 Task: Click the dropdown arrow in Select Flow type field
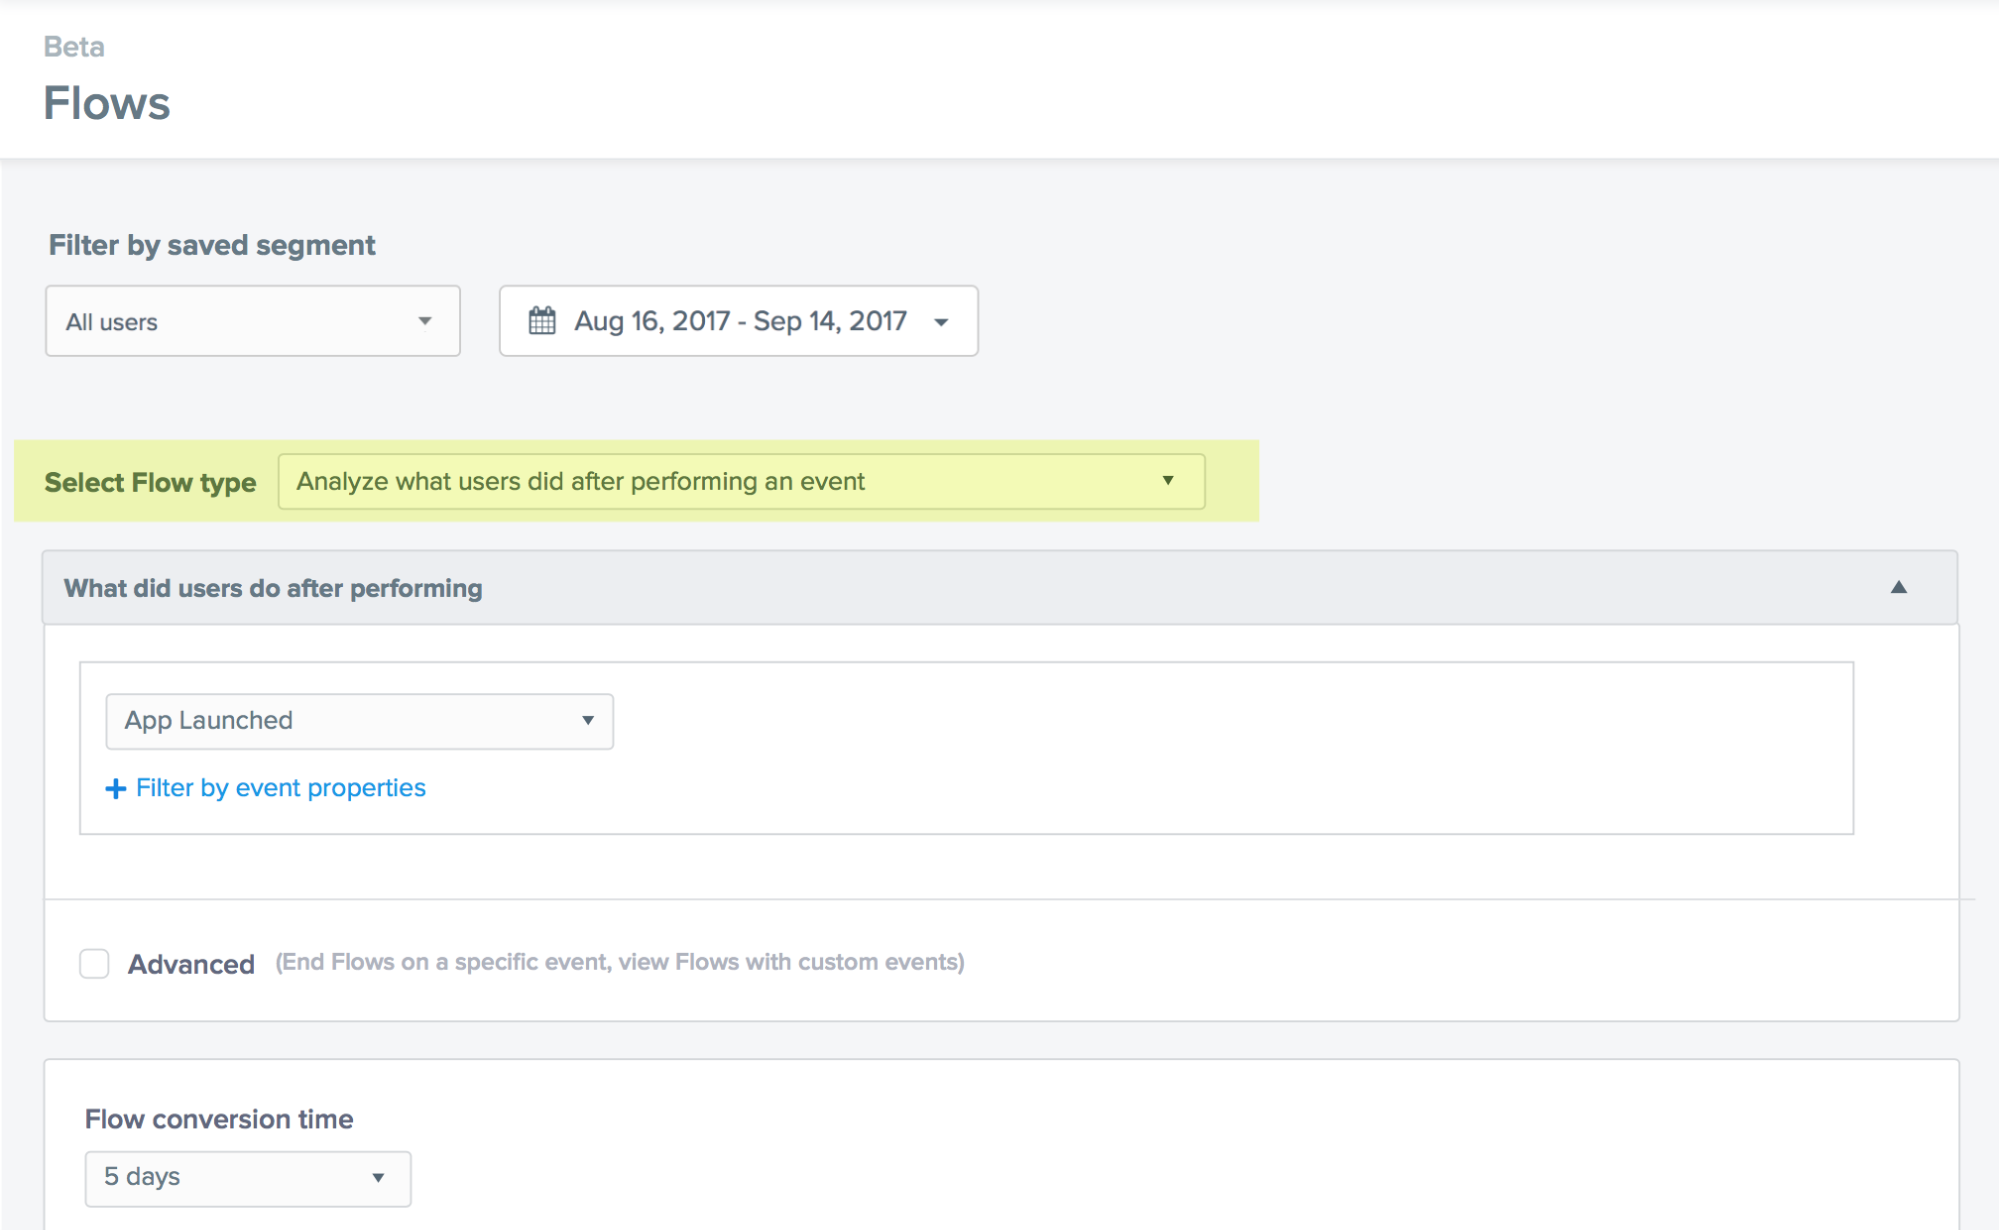pos(1169,481)
